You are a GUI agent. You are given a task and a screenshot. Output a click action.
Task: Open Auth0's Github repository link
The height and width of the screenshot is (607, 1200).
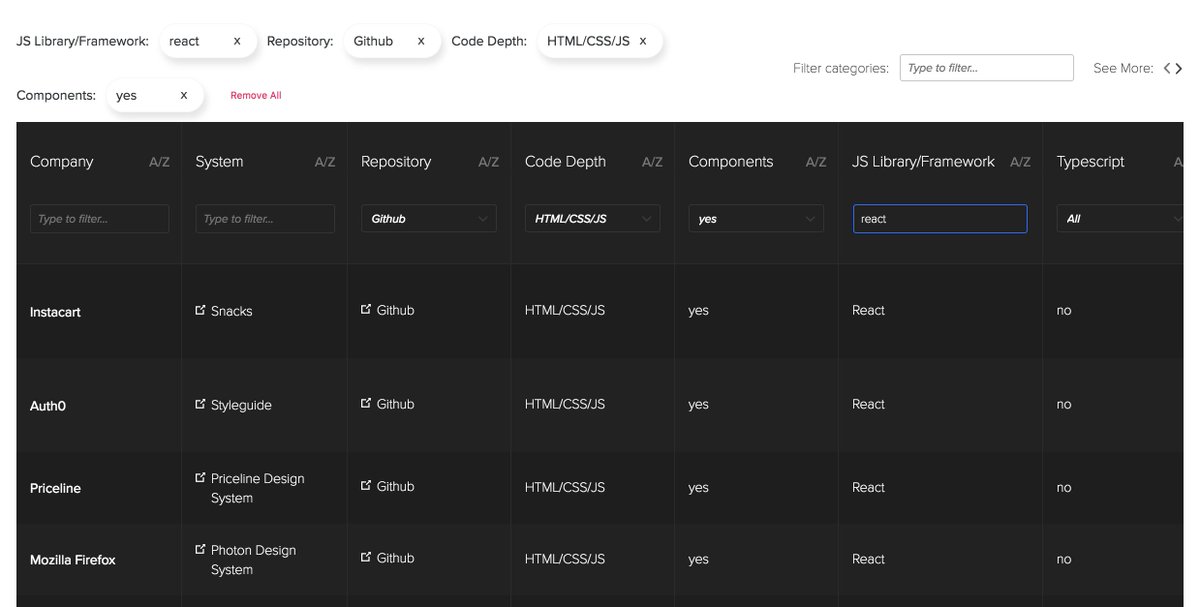pos(388,404)
